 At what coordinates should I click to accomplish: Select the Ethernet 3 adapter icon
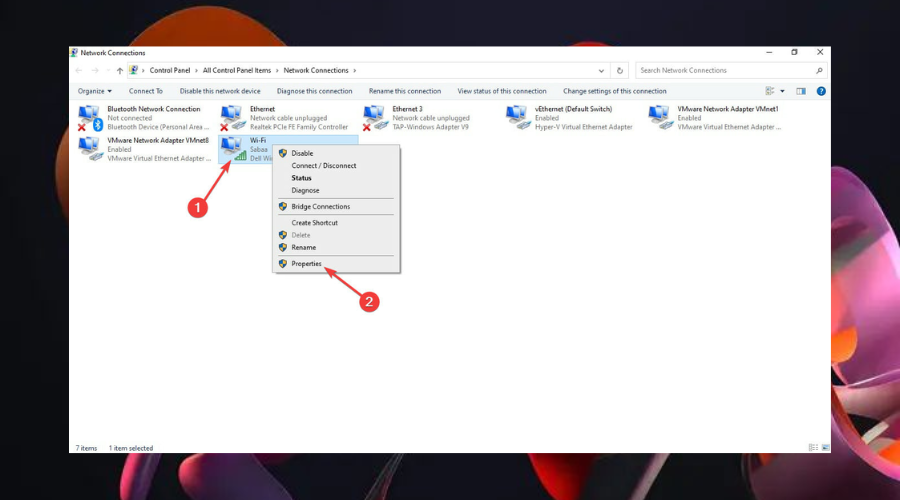point(375,118)
